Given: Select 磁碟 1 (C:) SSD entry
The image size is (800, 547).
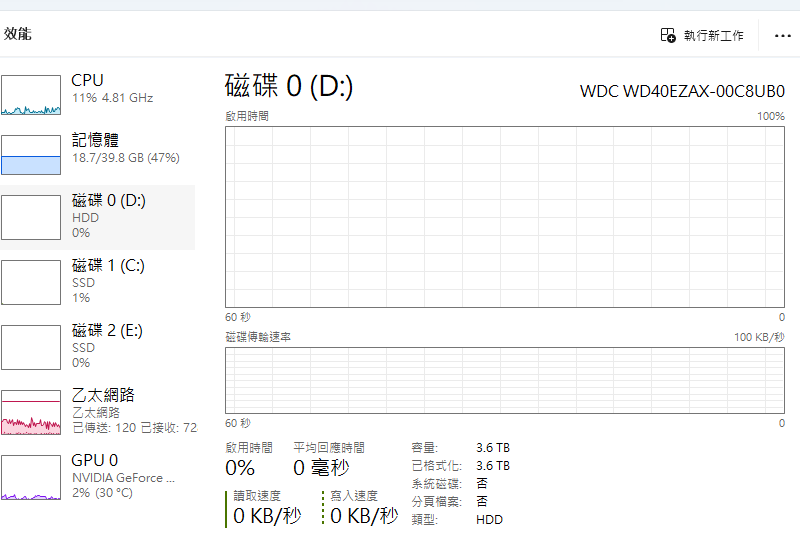Looking at the screenshot, I should tap(109, 266).
